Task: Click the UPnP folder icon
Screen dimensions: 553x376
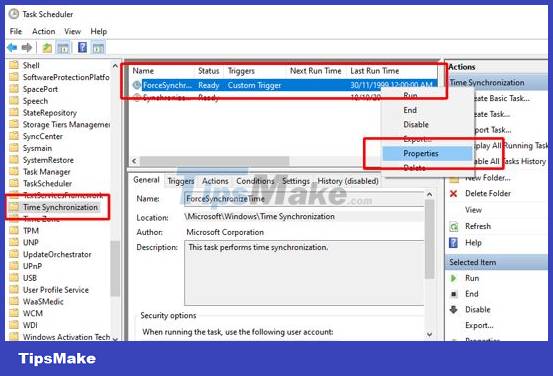Action: 14,266
